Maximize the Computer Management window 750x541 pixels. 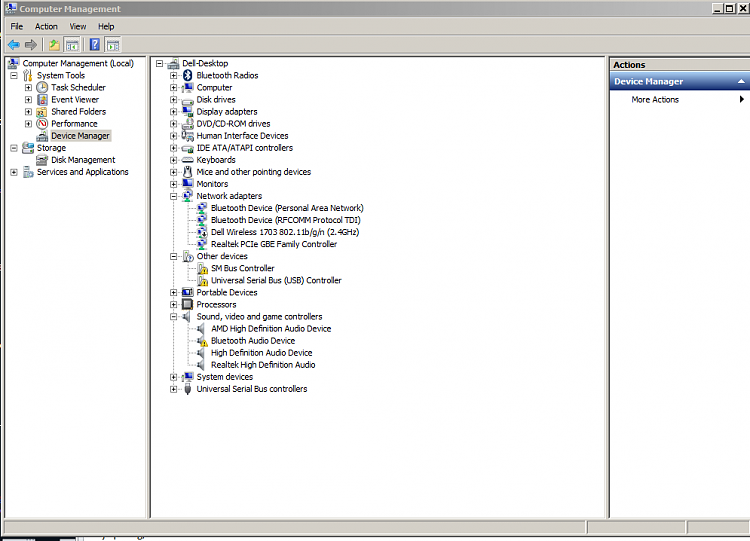(729, 9)
